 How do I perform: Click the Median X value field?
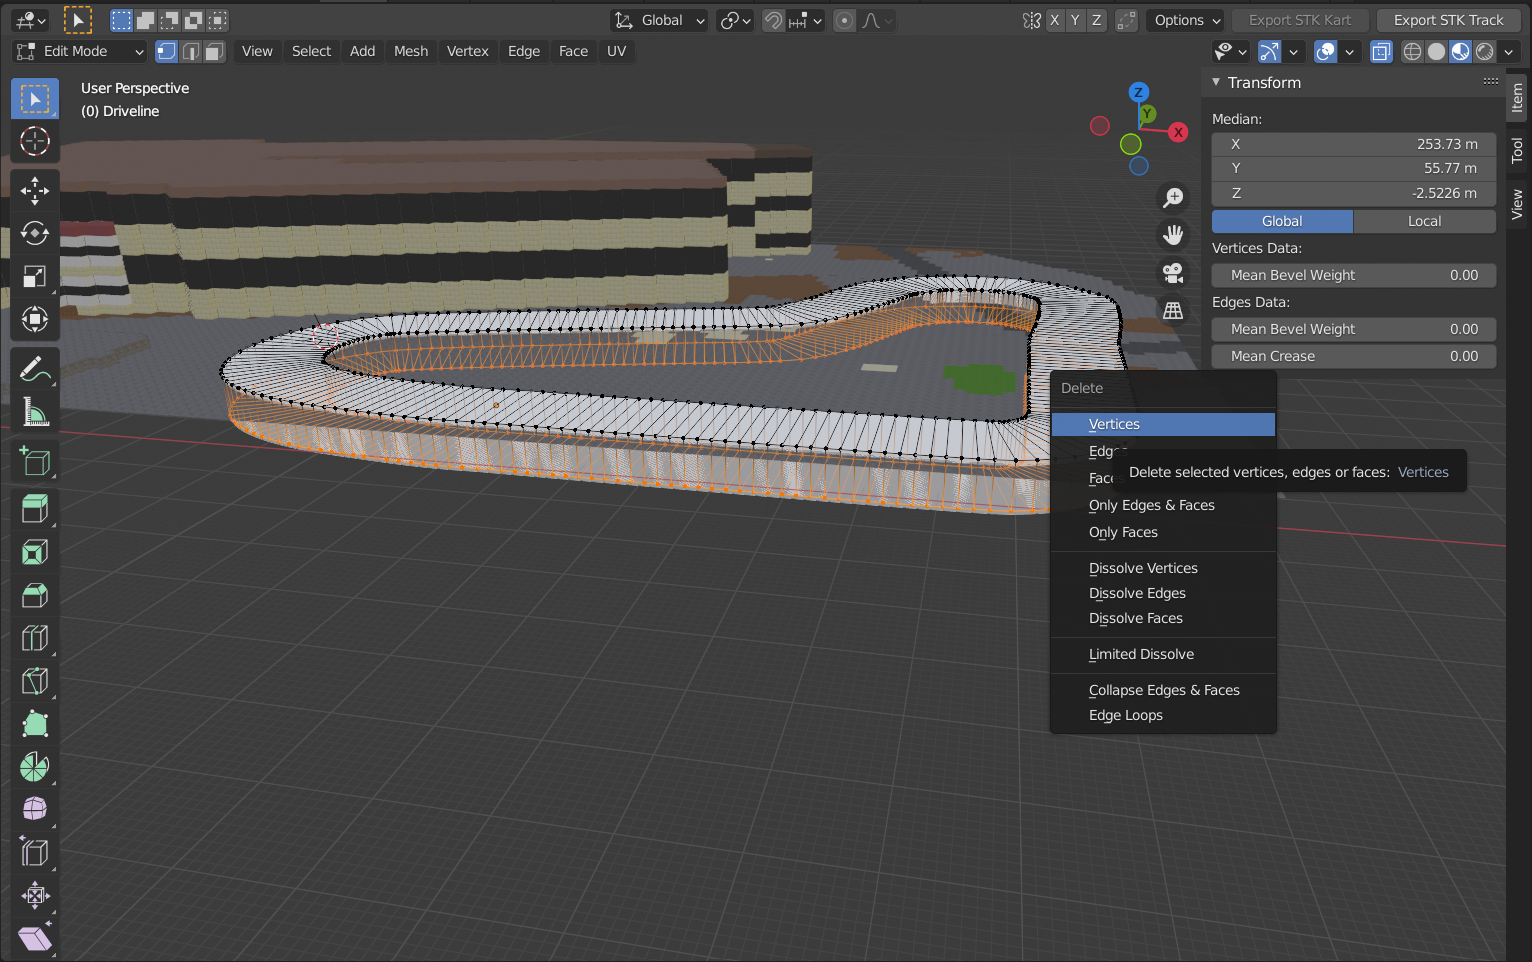pyautogui.click(x=1353, y=144)
